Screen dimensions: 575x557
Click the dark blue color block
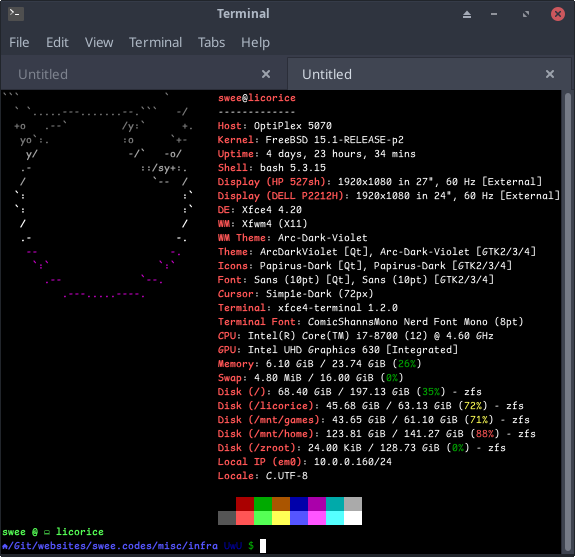click(x=299, y=504)
